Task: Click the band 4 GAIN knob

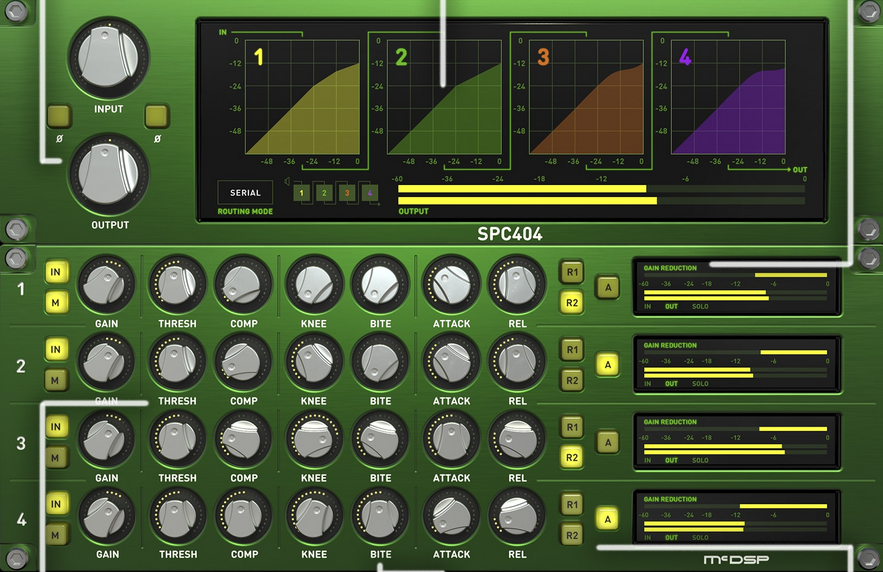Action: pos(106,516)
